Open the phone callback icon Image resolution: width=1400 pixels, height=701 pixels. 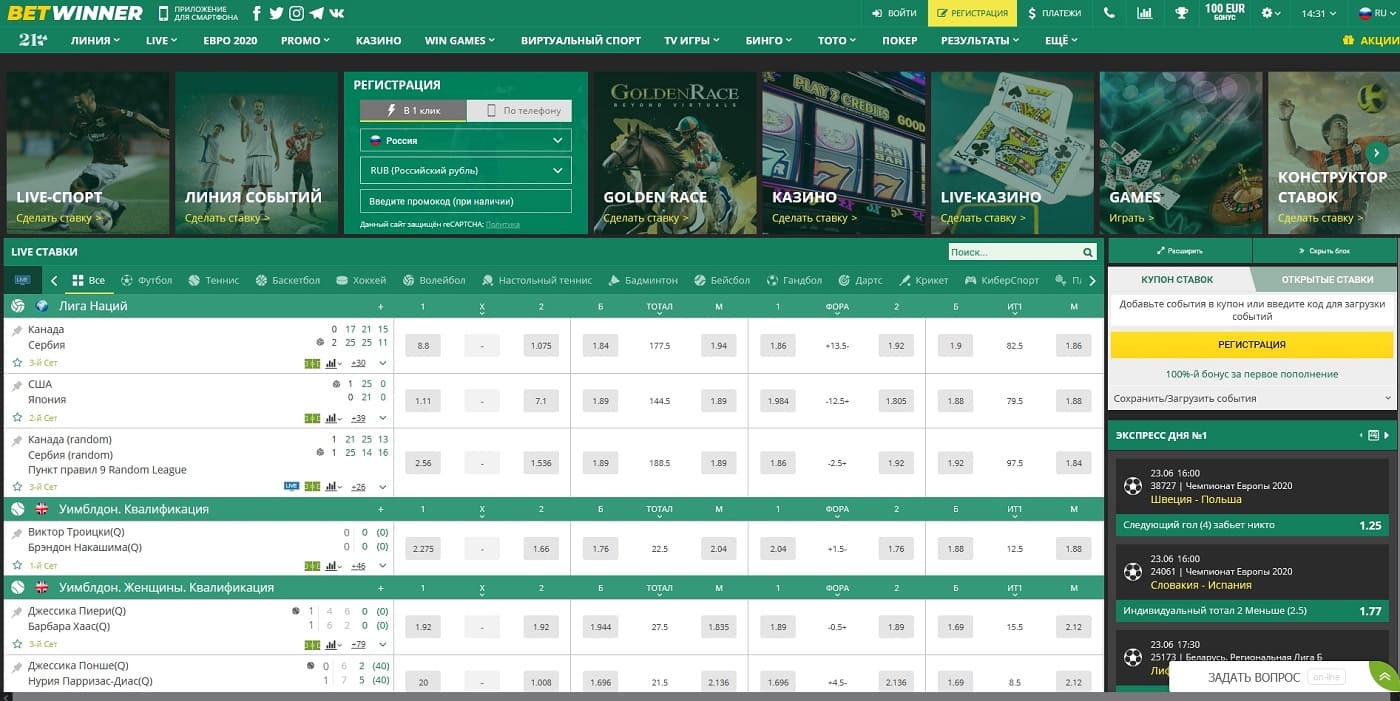(x=1109, y=13)
